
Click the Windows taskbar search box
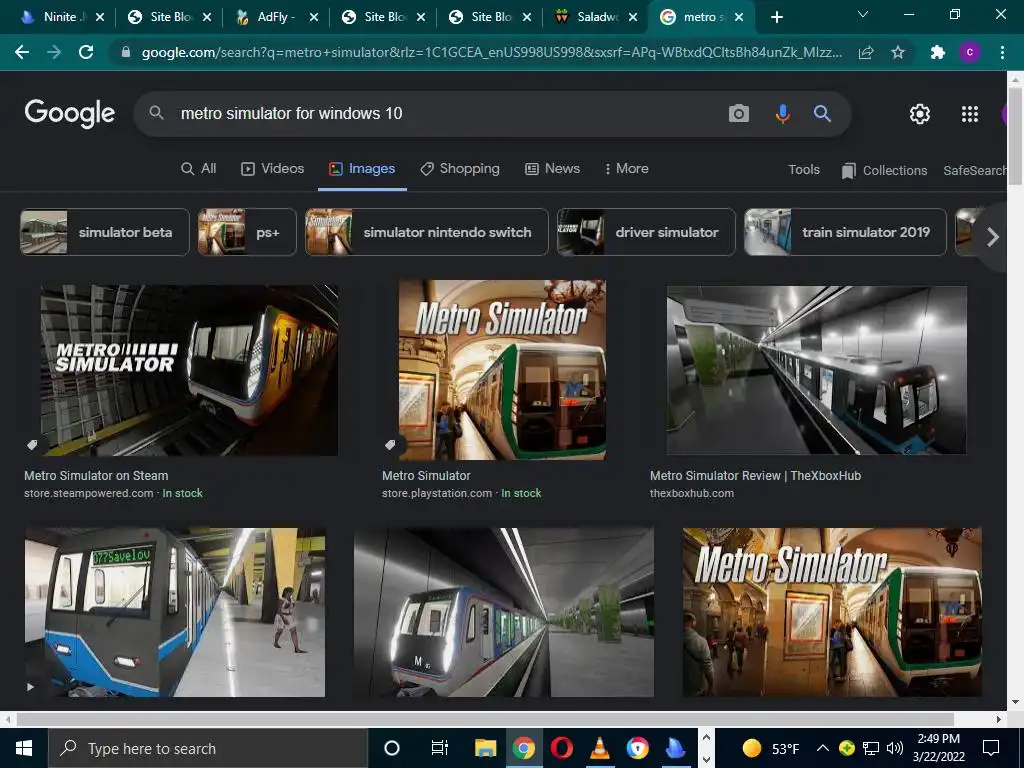point(208,748)
